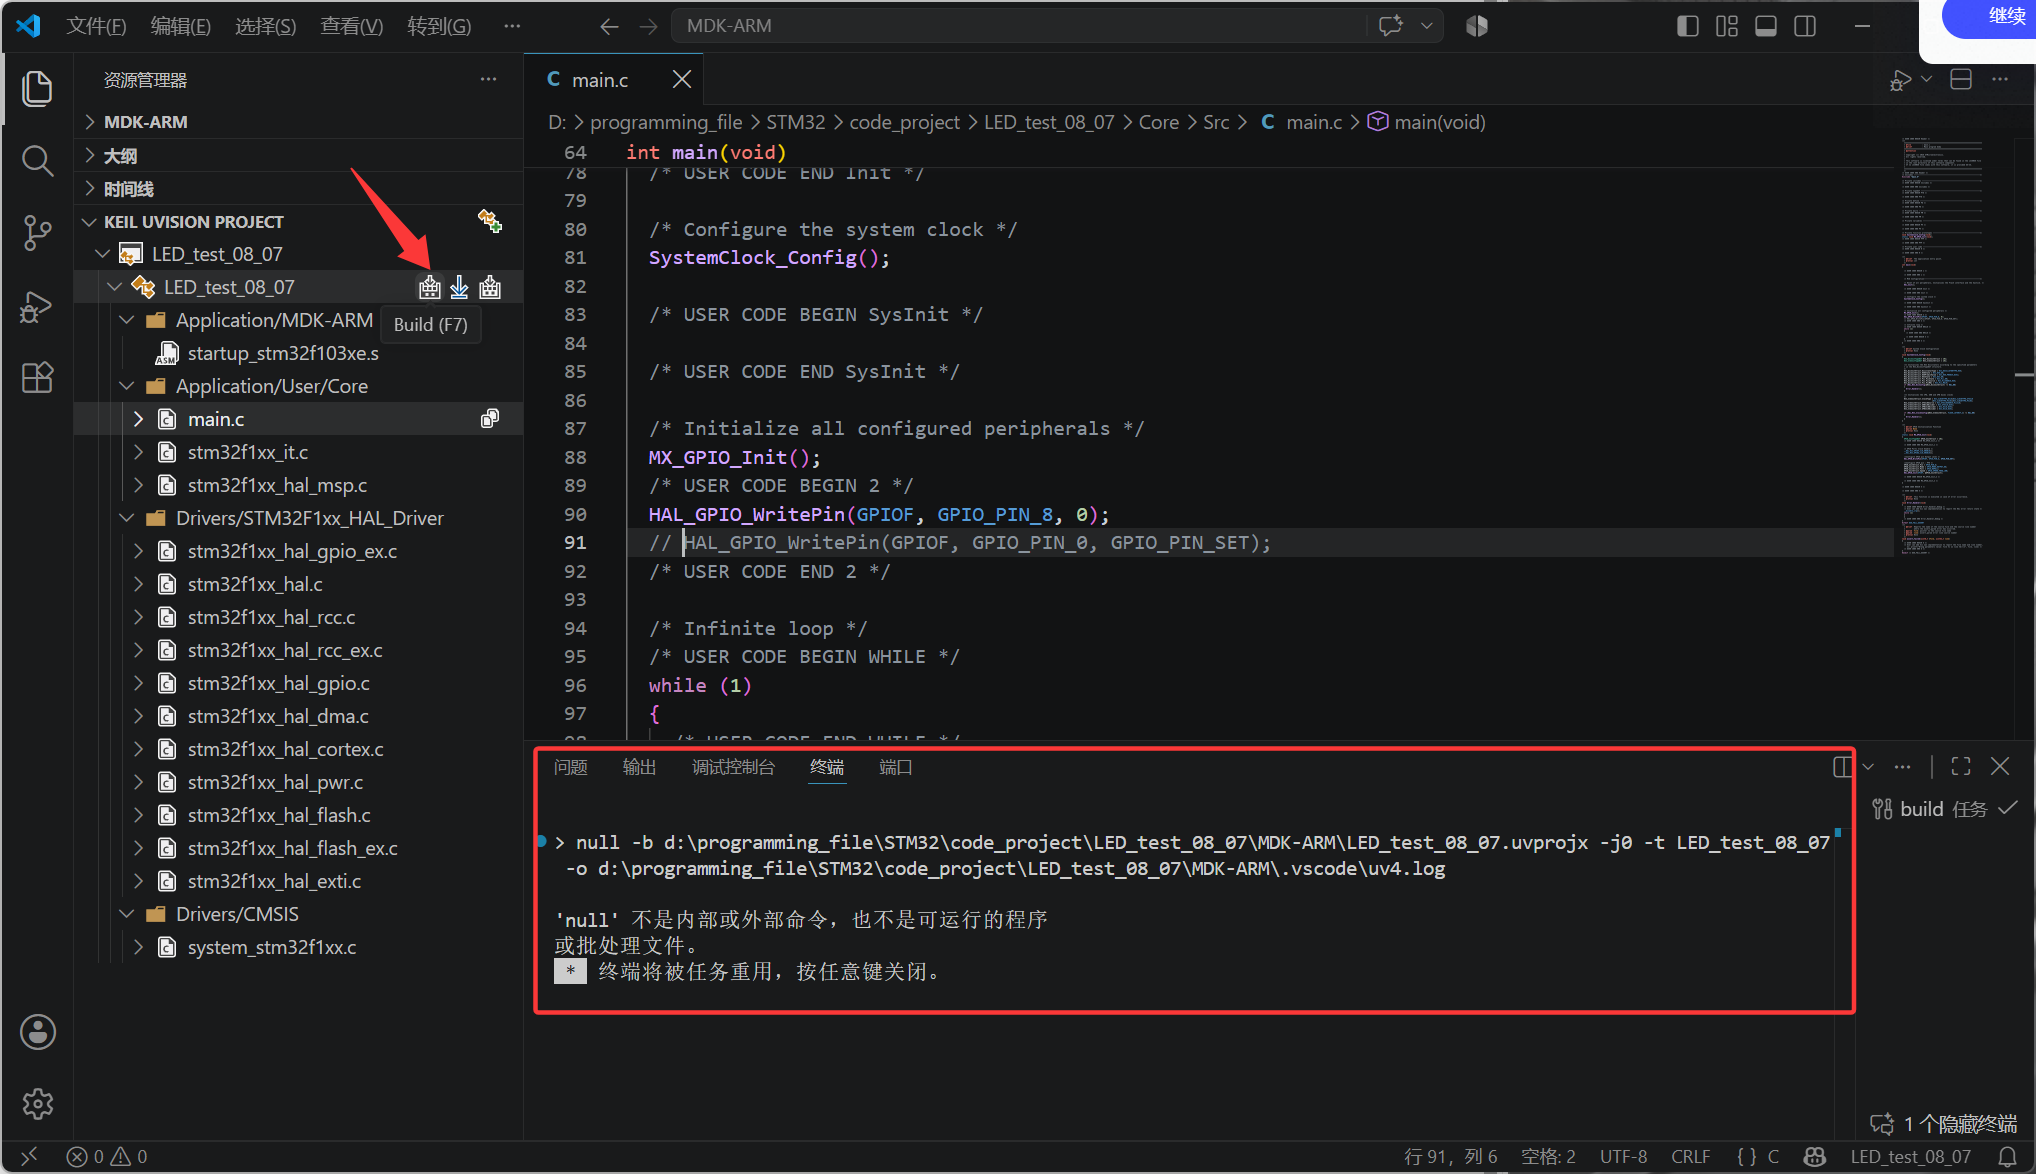Viewport: 2036px width, 1174px height.
Task: Open stm32f1xx_hal_gpio.c in the tree
Action: pos(279,683)
